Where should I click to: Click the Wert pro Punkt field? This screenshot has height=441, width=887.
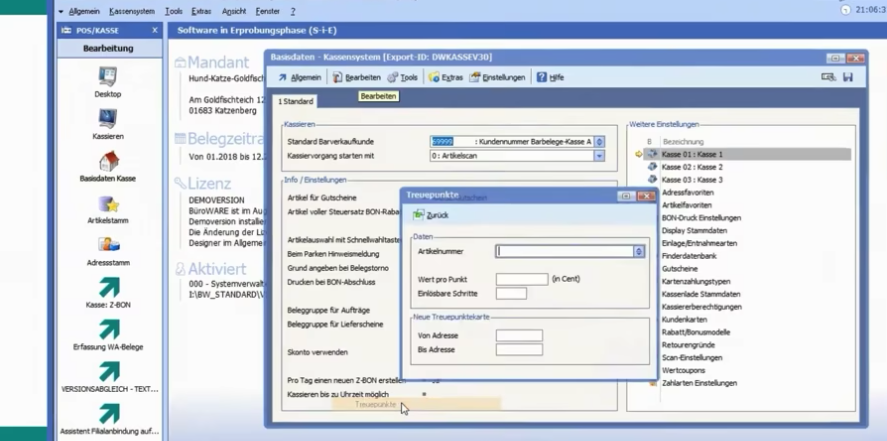(521, 278)
